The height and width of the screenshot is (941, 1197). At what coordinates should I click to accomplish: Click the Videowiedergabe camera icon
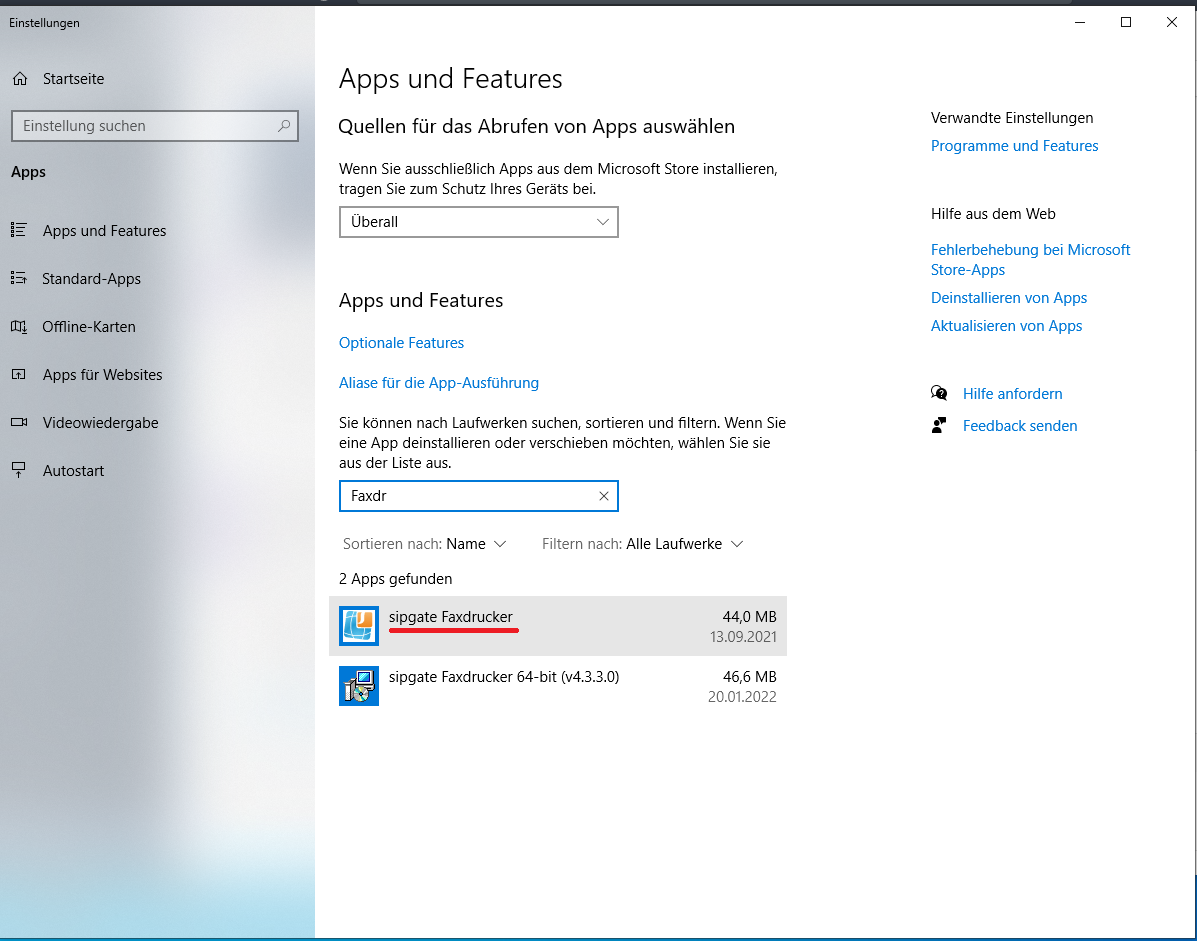point(19,423)
